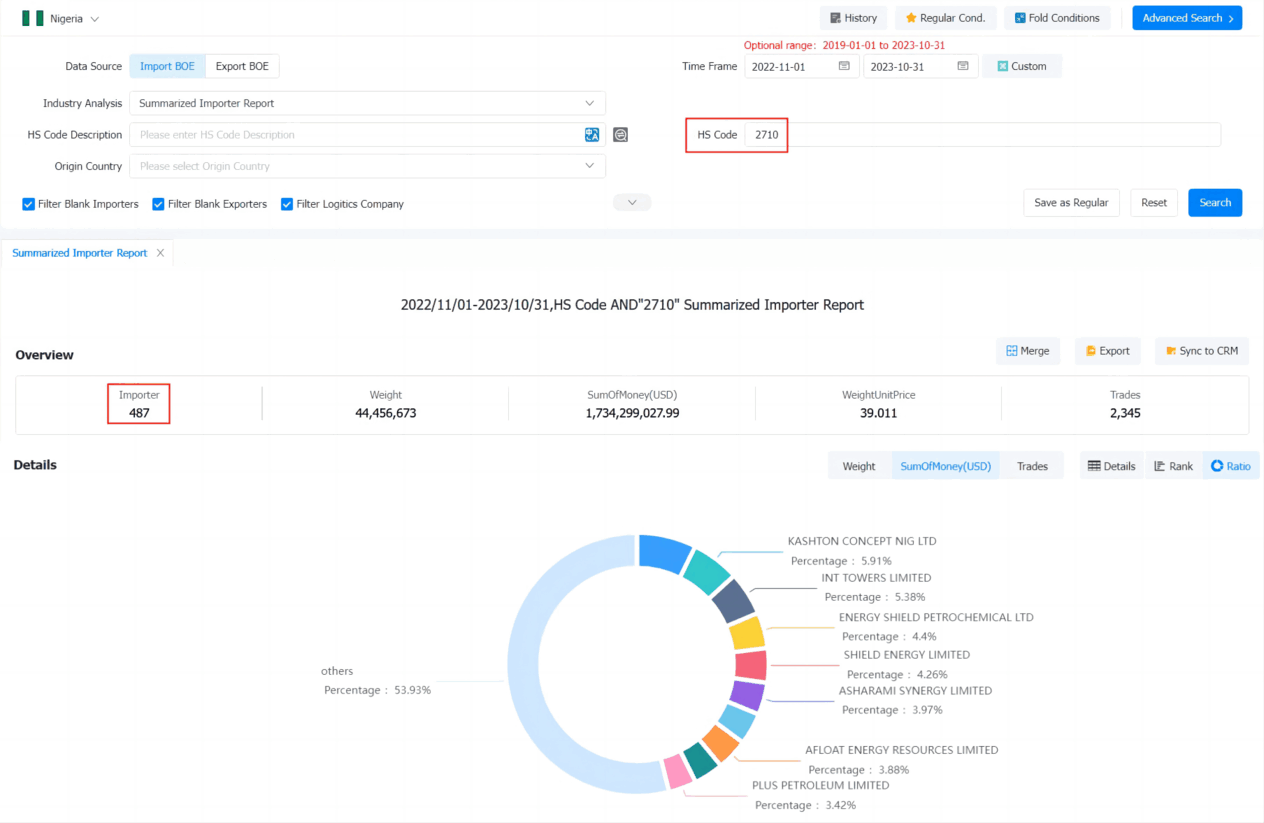Click the Weight value 44,456,673

pos(386,413)
